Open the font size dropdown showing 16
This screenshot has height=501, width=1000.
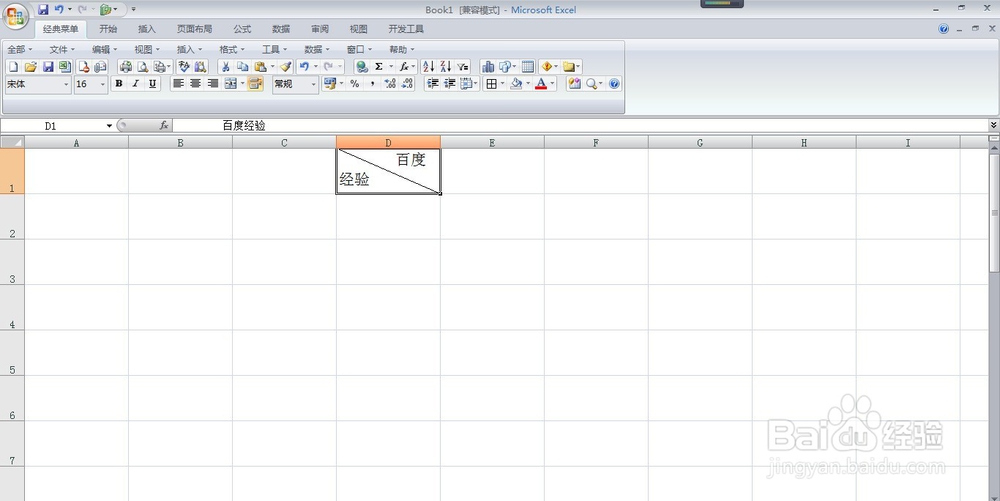tap(103, 84)
